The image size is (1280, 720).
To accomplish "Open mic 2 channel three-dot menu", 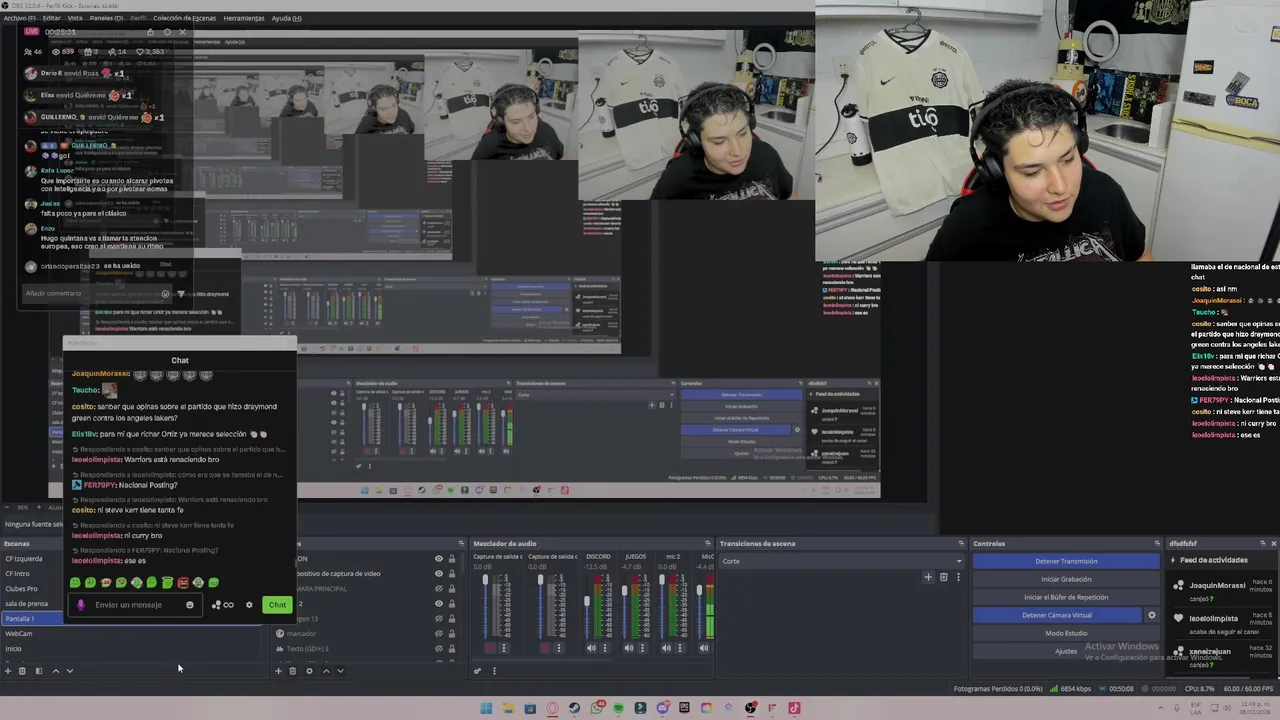I will tap(679, 648).
